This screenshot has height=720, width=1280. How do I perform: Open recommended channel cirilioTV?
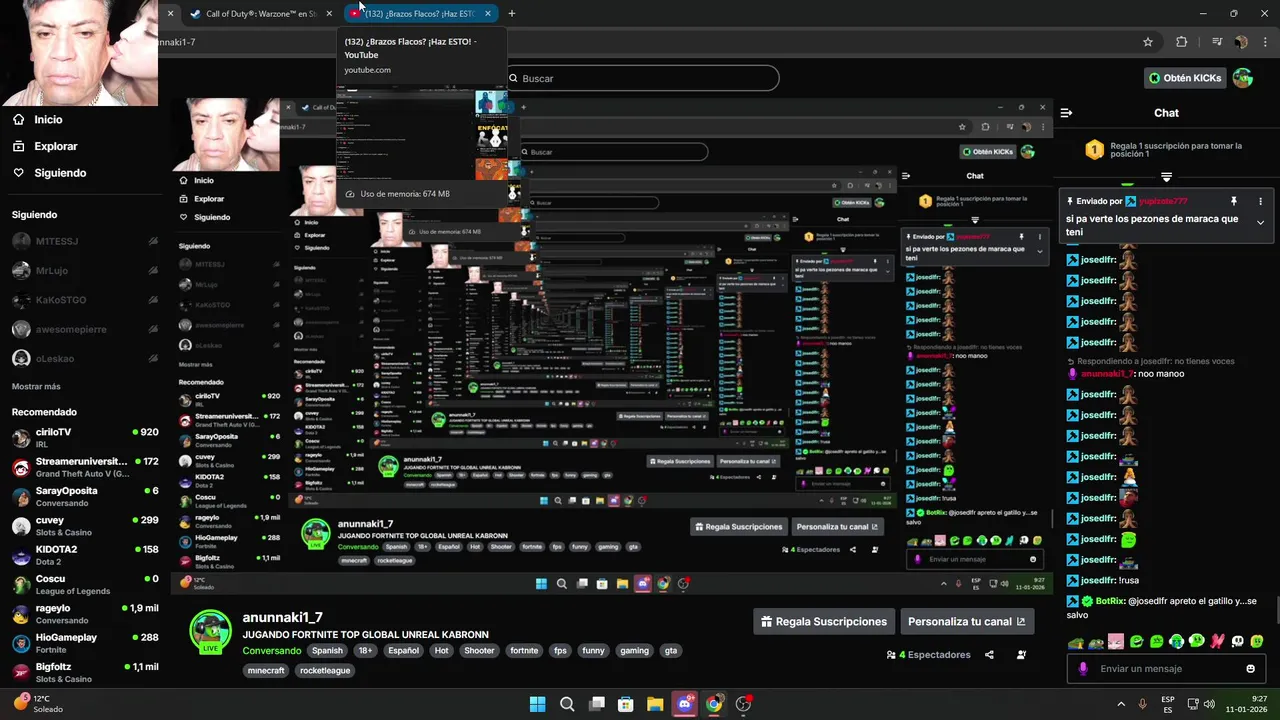tap(85, 438)
